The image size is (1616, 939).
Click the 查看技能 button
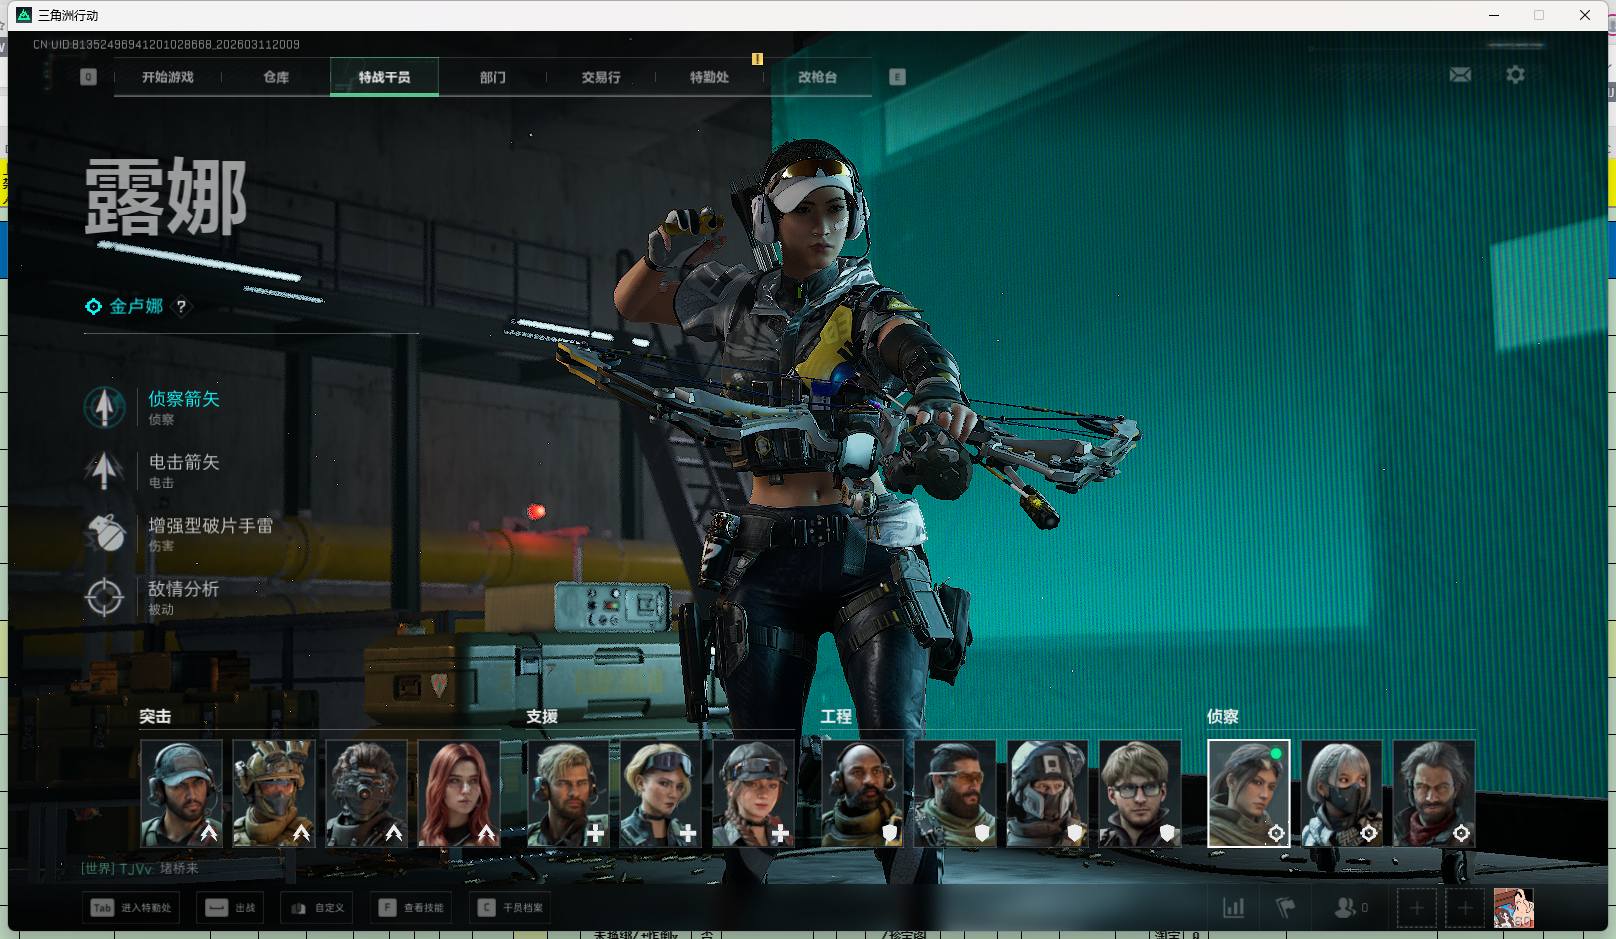(x=412, y=908)
